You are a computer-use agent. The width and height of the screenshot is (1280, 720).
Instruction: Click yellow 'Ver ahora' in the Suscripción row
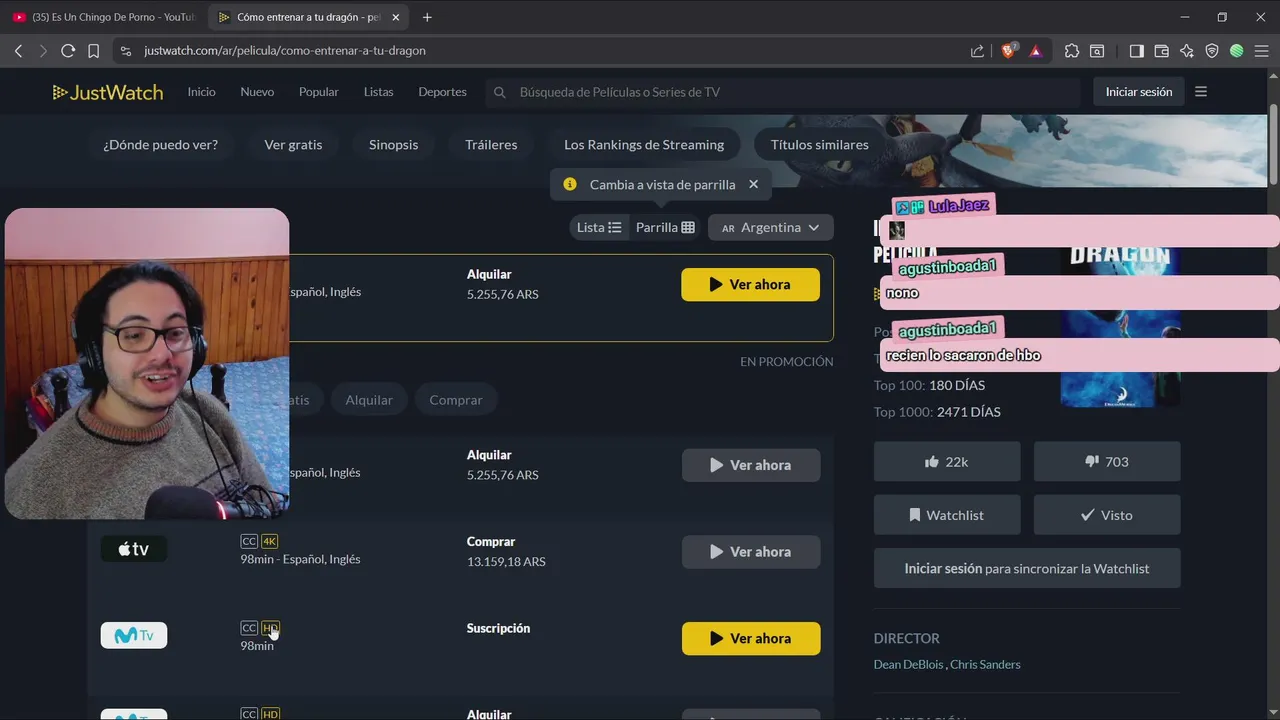point(751,639)
